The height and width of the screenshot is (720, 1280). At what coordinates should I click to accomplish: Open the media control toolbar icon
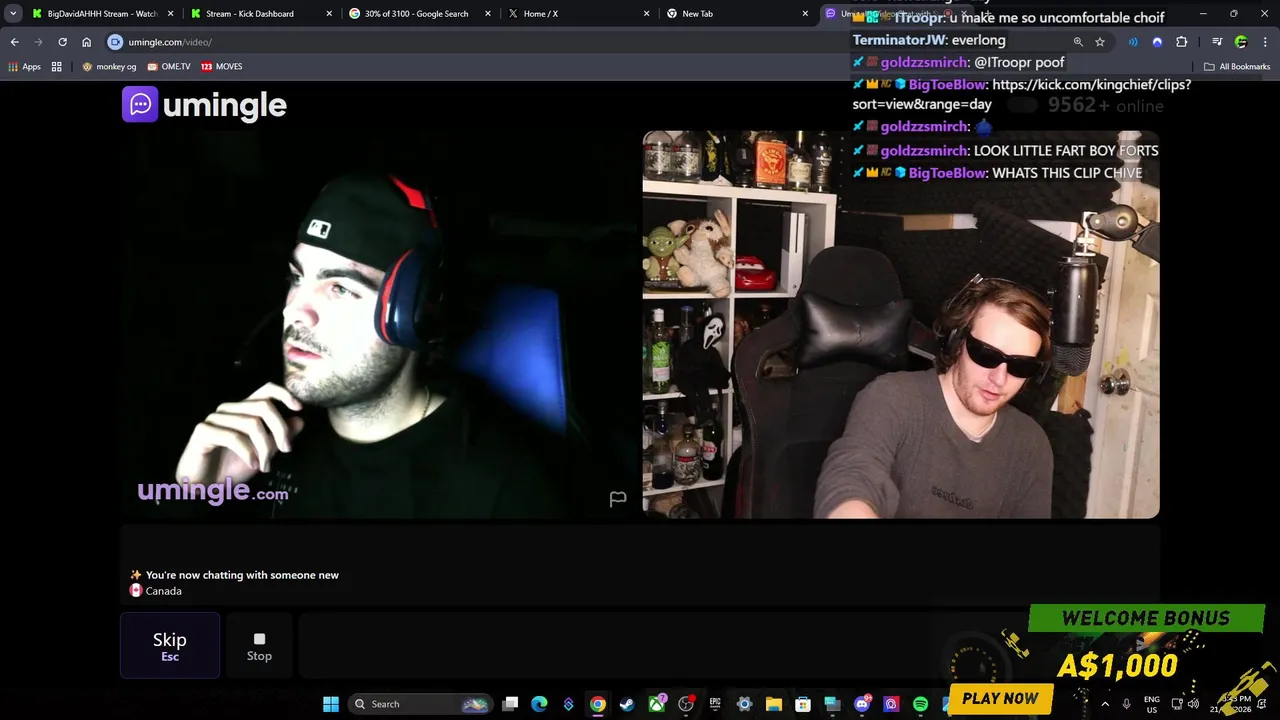[1217, 42]
